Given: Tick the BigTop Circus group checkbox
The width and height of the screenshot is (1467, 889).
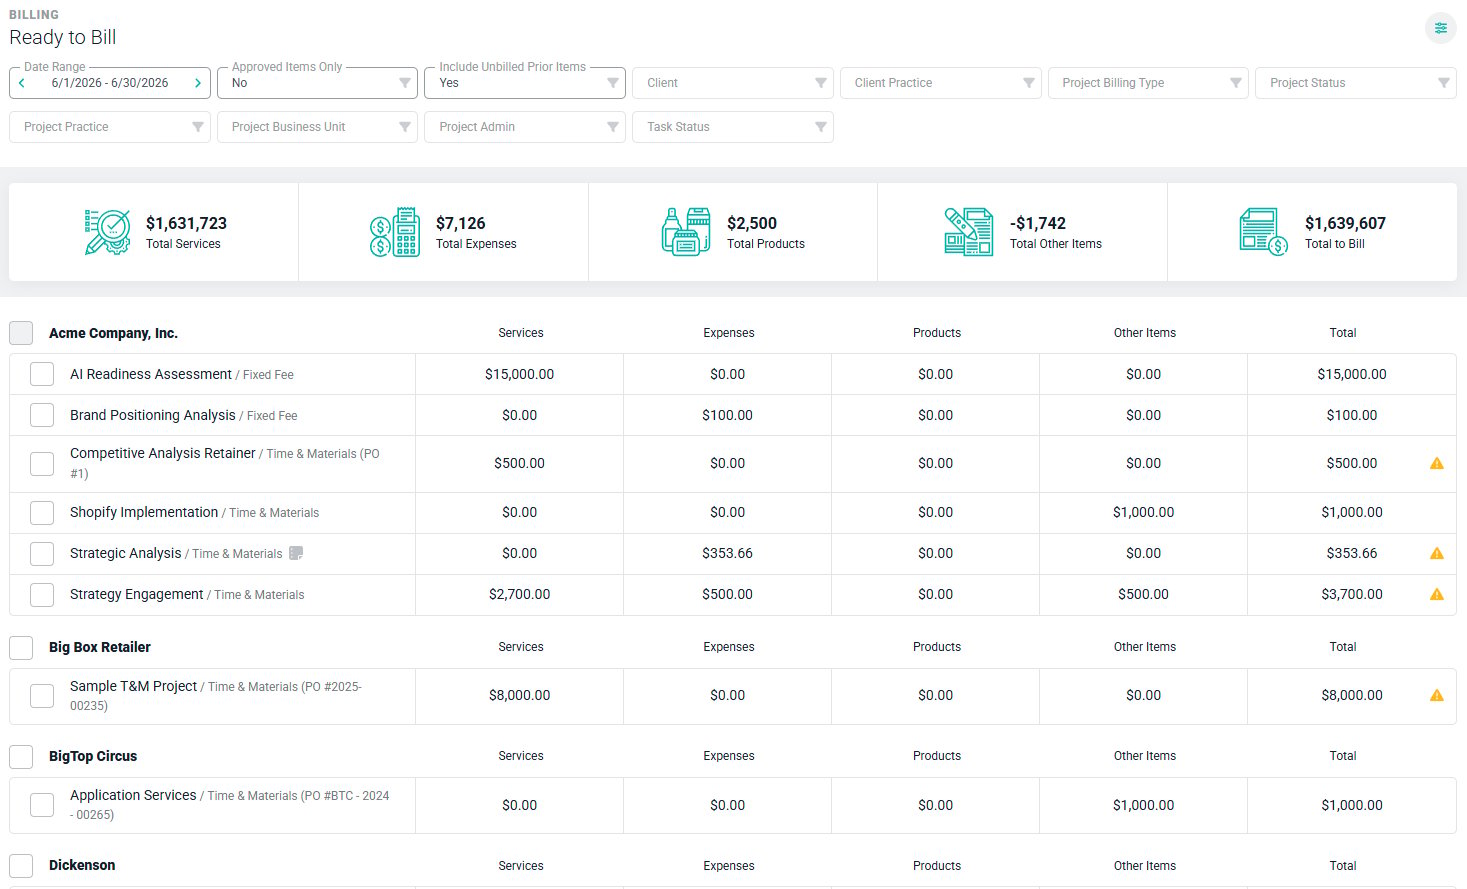Looking at the screenshot, I should 21,756.
